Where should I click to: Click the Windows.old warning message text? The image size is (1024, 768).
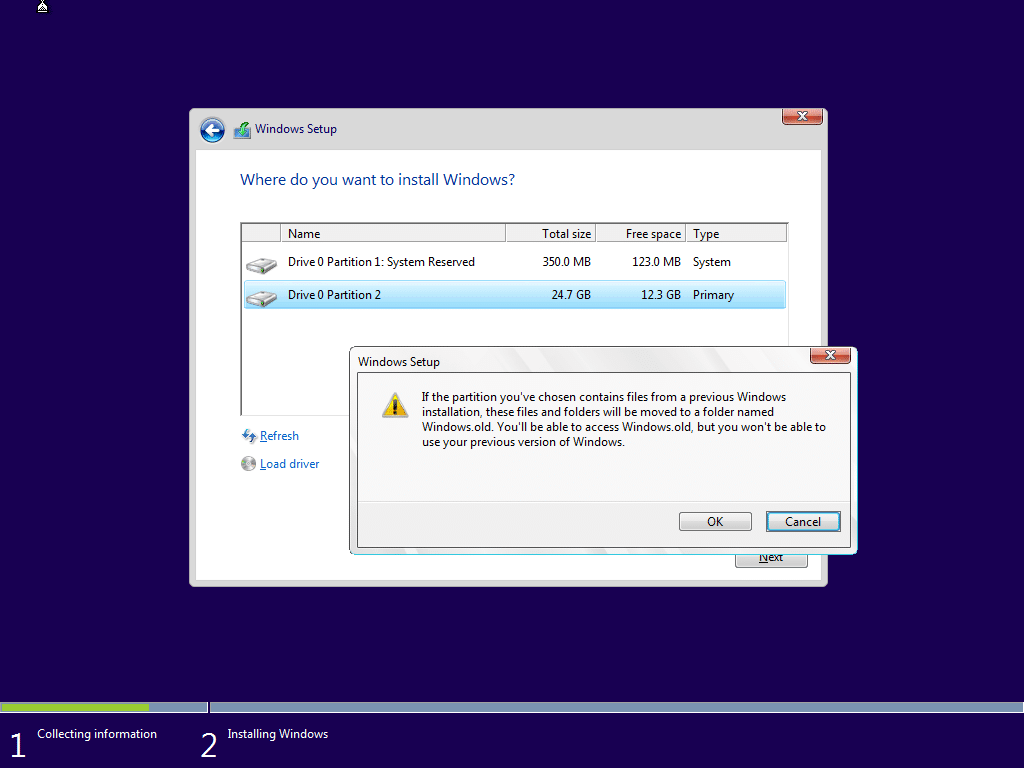(x=624, y=419)
